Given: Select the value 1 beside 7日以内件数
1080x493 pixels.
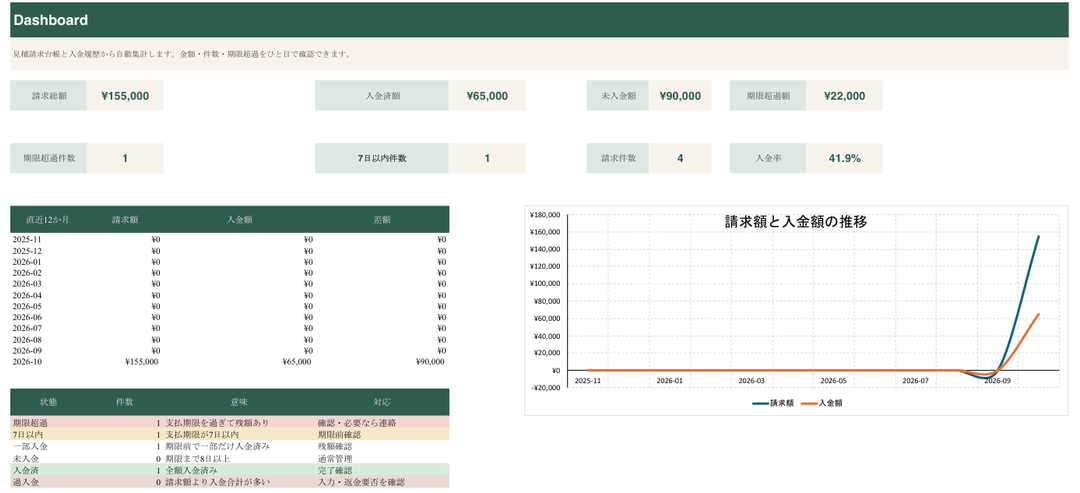Looking at the screenshot, I should click(x=487, y=158).
